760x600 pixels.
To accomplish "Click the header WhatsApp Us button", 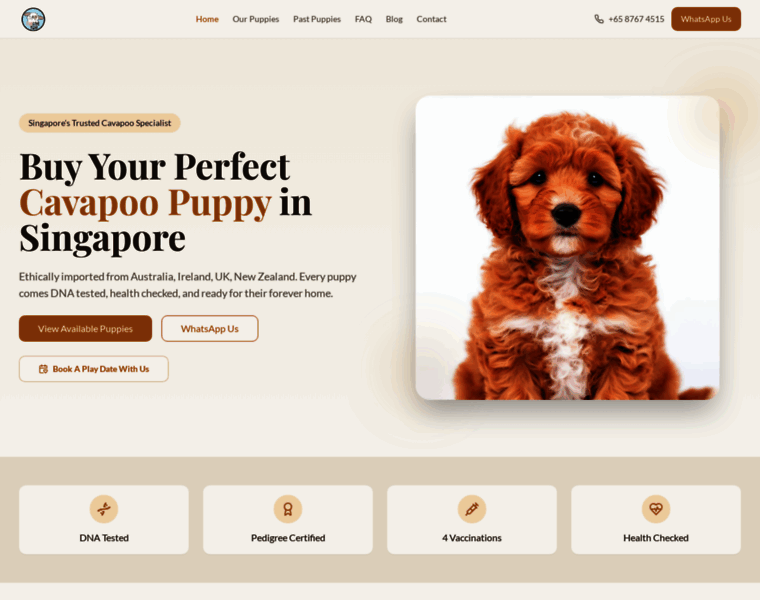I will 706,19.
